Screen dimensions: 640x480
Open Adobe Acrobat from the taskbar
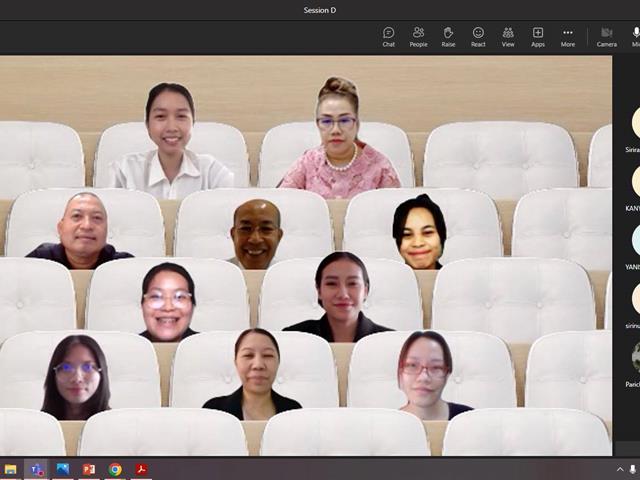(141, 469)
